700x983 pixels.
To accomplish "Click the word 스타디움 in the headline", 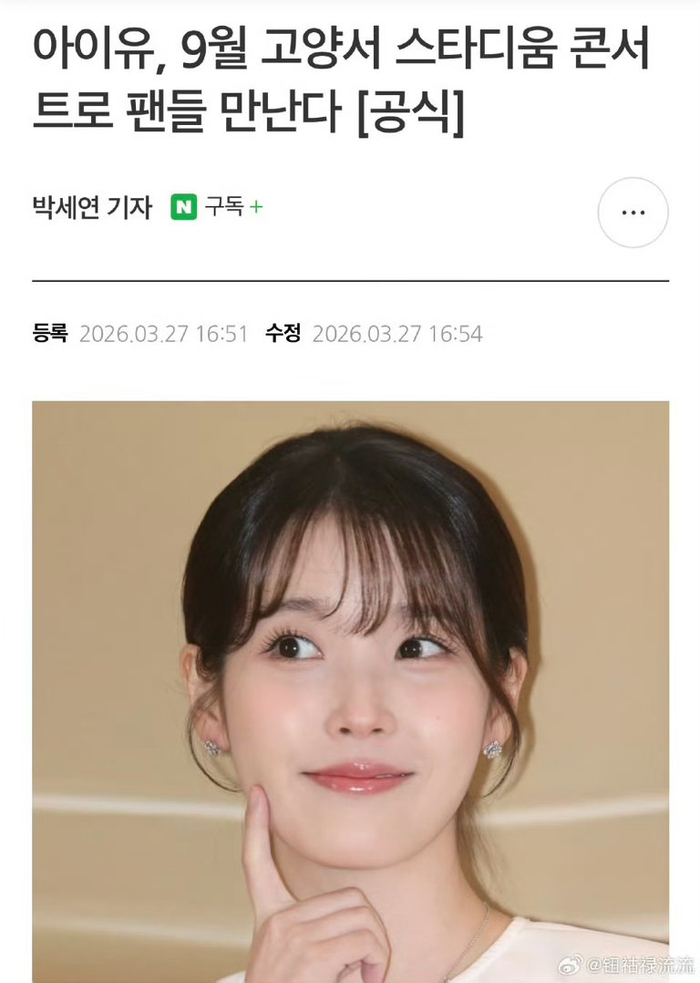I will point(476,48).
